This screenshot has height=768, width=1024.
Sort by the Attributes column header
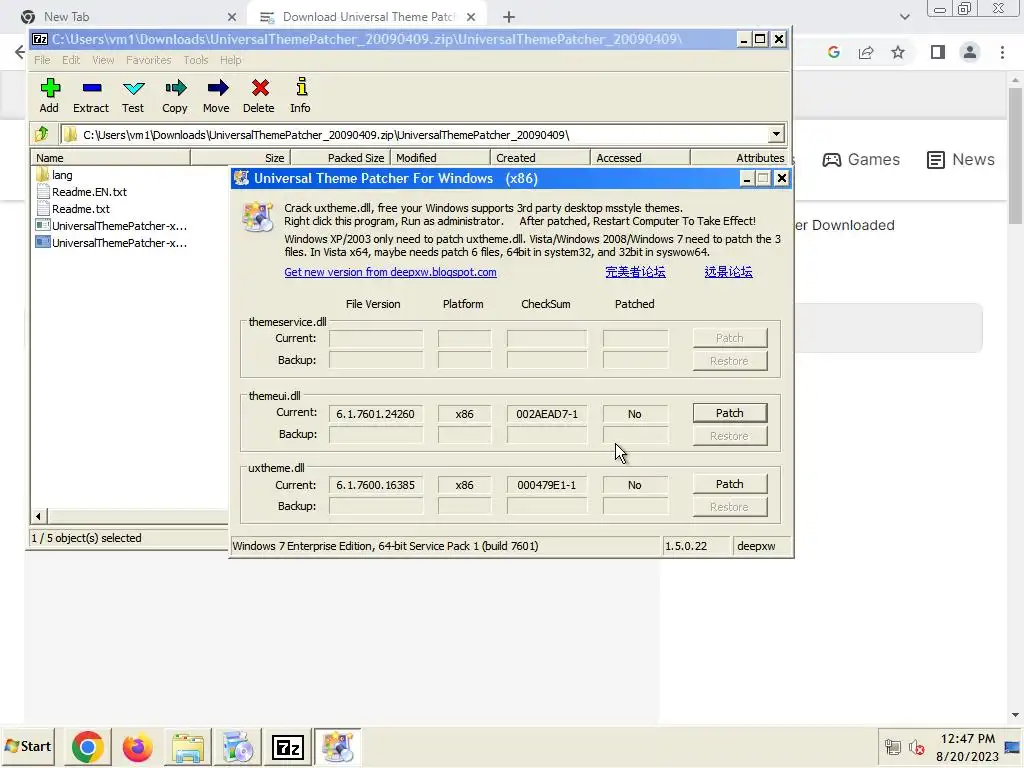coord(739,157)
